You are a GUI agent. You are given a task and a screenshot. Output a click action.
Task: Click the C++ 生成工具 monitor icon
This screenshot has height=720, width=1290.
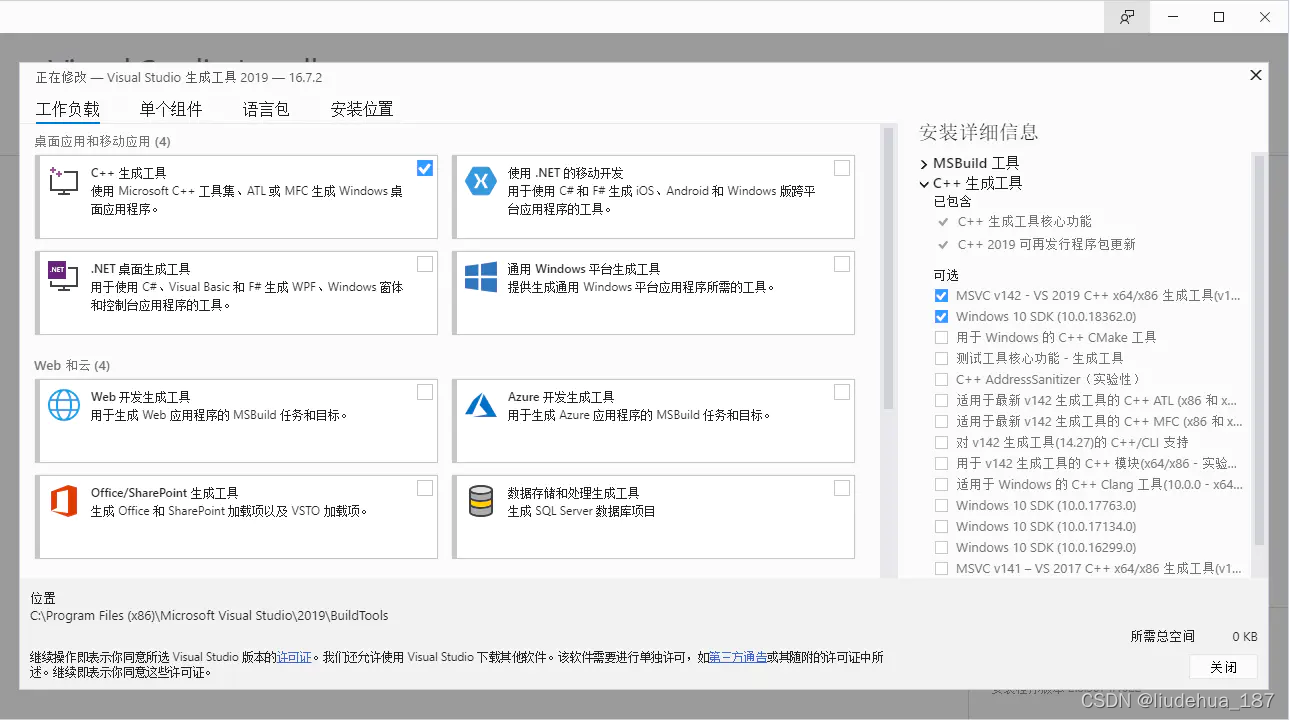pyautogui.click(x=63, y=181)
